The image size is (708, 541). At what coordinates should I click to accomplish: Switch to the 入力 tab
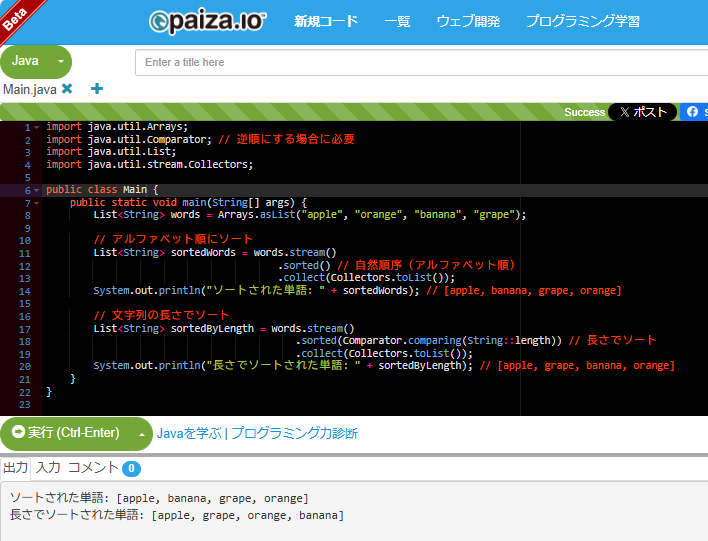pos(48,468)
